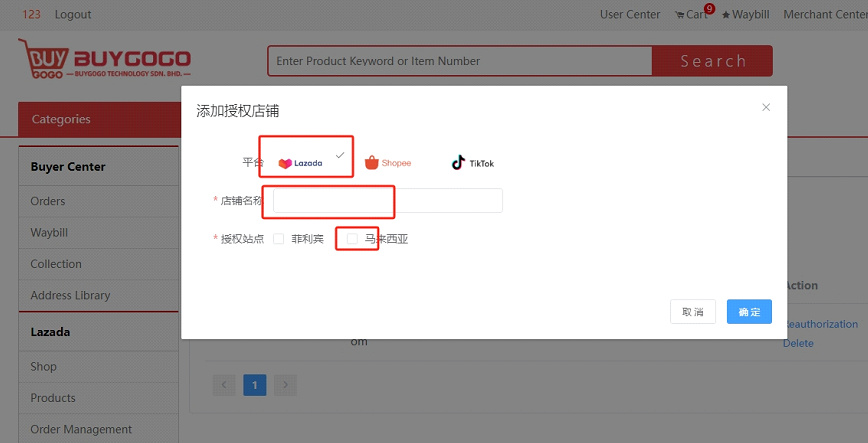The width and height of the screenshot is (868, 443).
Task: Select the TikTok platform option
Action: 473,163
